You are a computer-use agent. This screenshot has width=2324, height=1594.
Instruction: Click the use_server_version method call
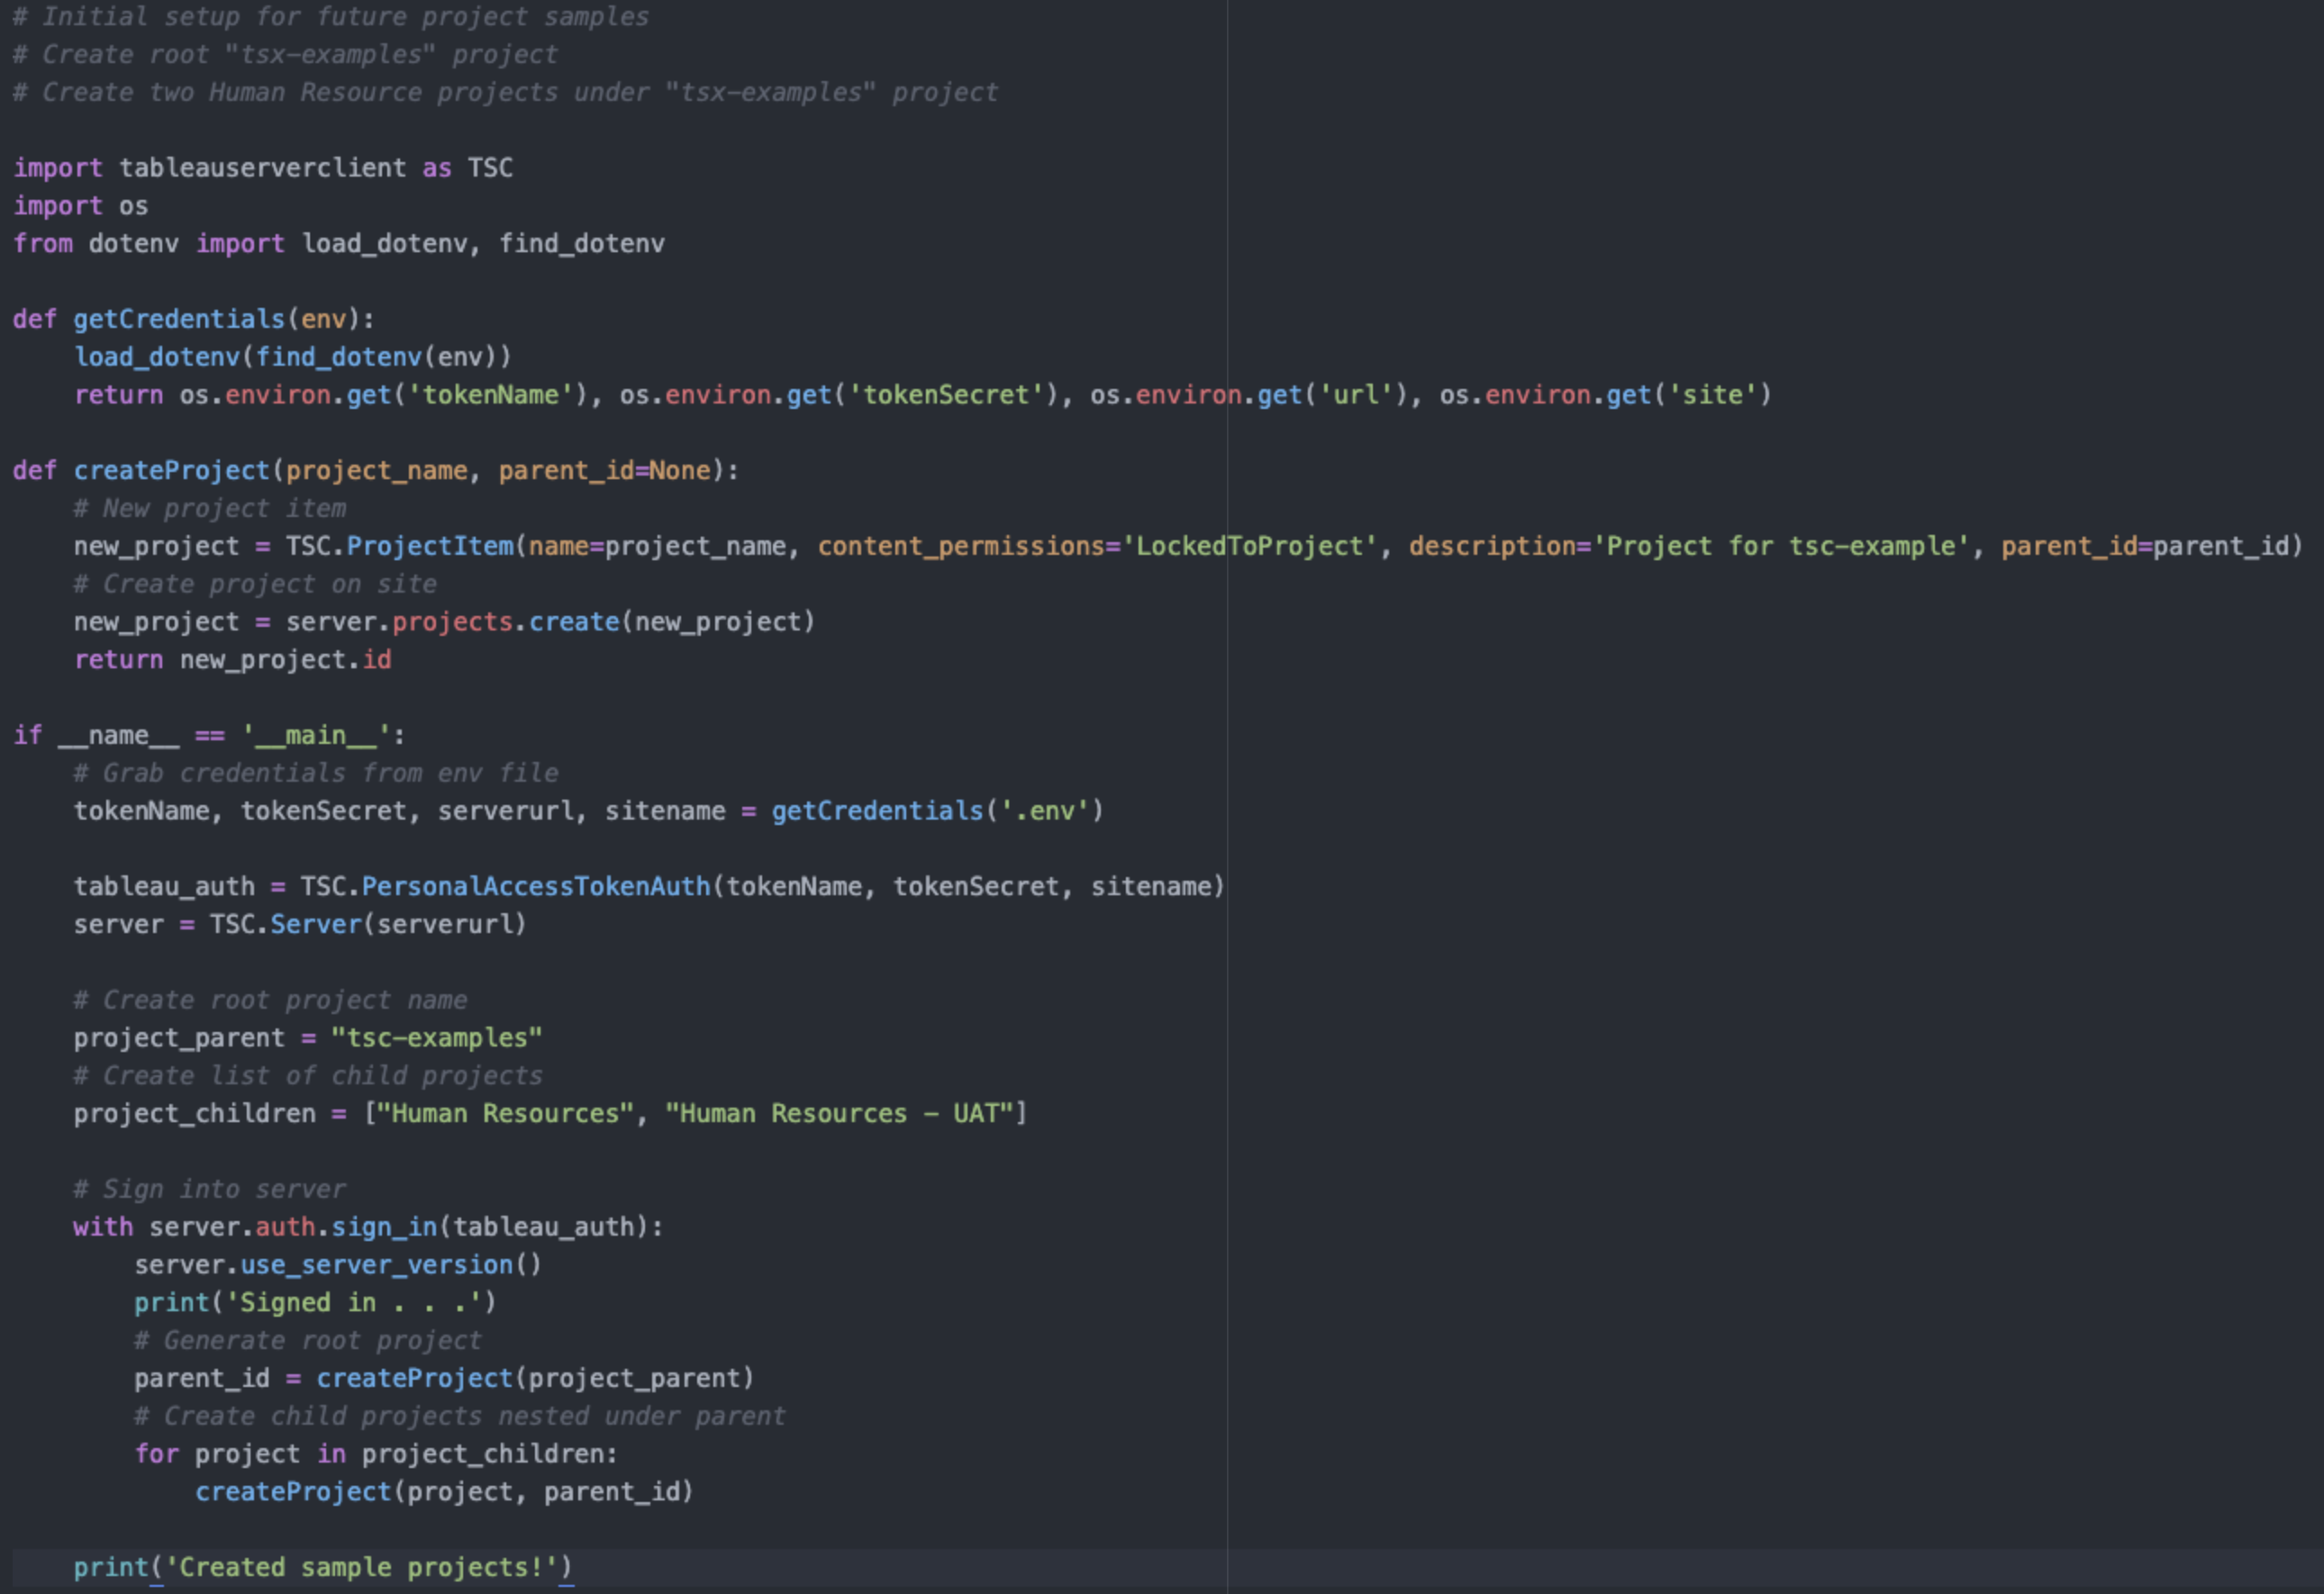point(376,1265)
